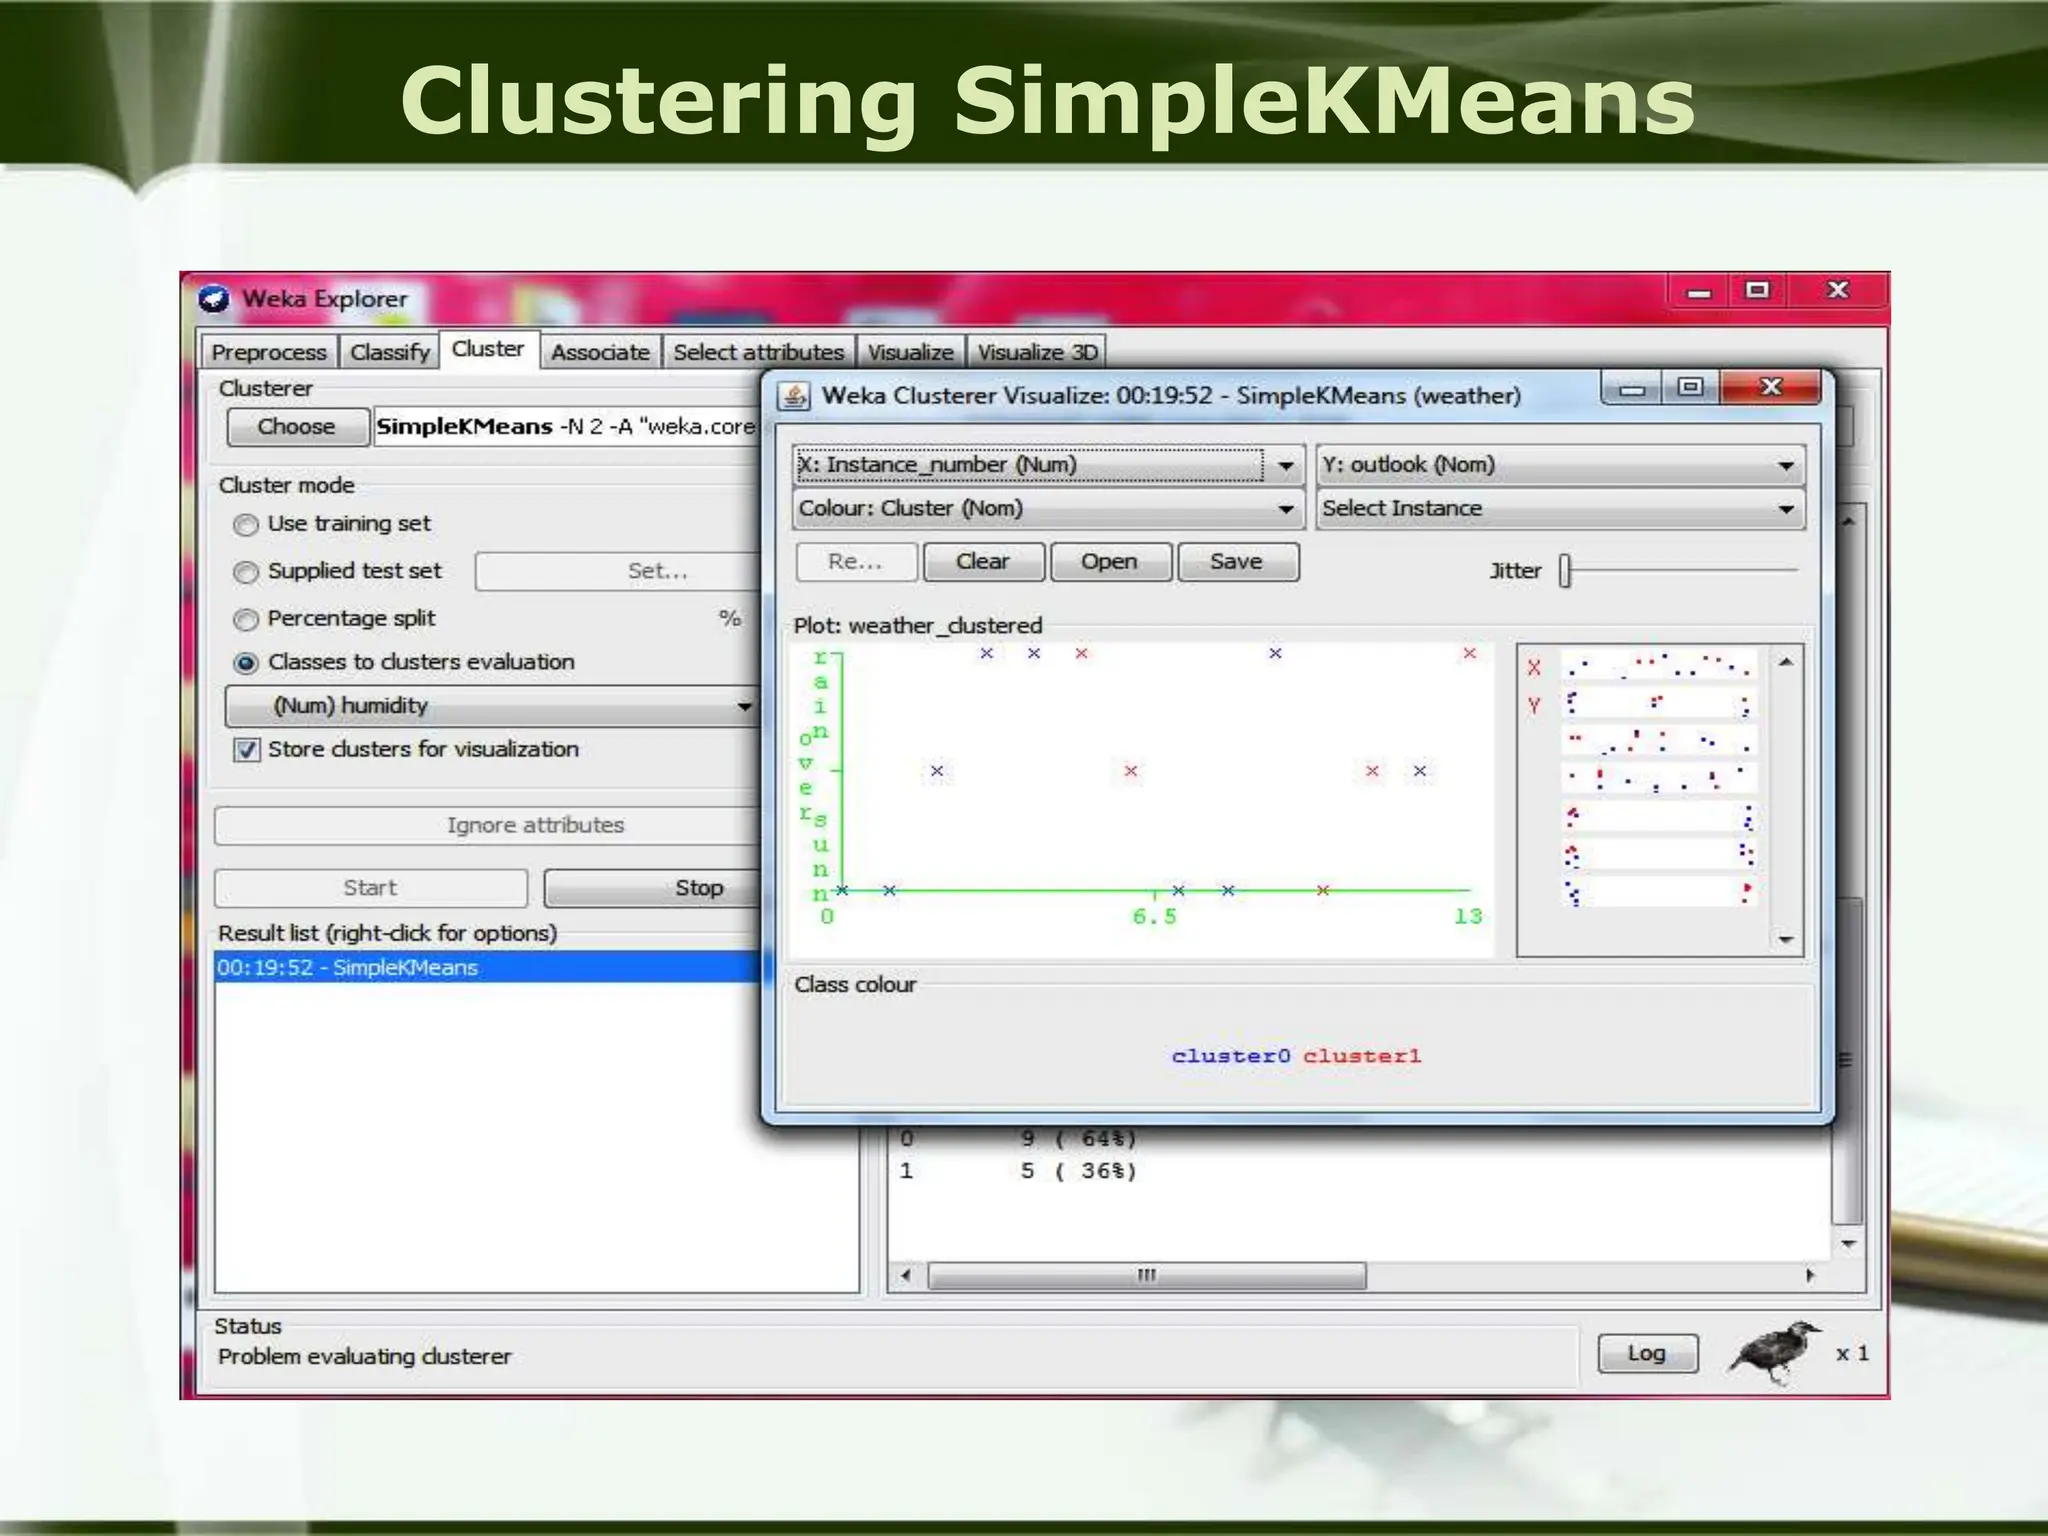Image resolution: width=2048 pixels, height=1536 pixels.
Task: Switch to the Classify tab
Action: click(x=390, y=352)
